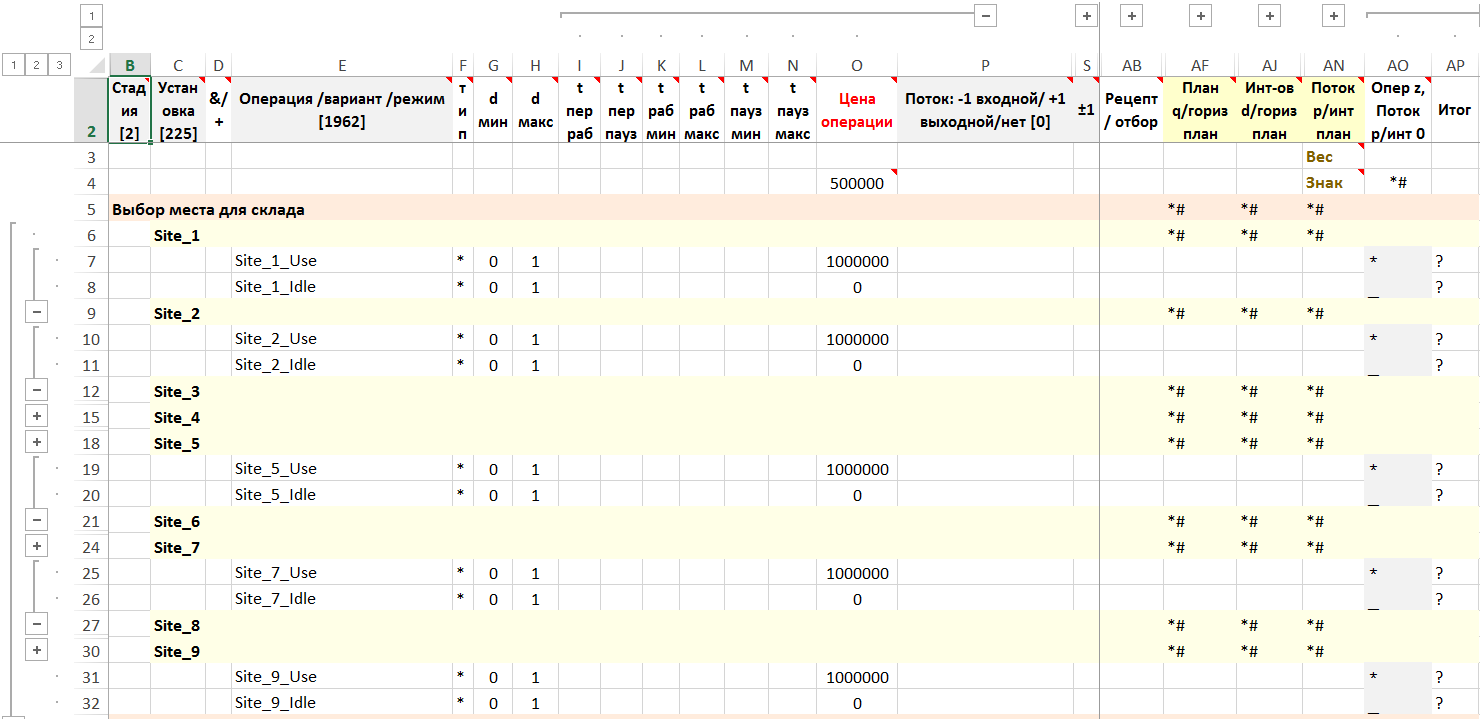This screenshot has width=1480, height=719.
Task: Show row outline level 3
Action: 60,65
